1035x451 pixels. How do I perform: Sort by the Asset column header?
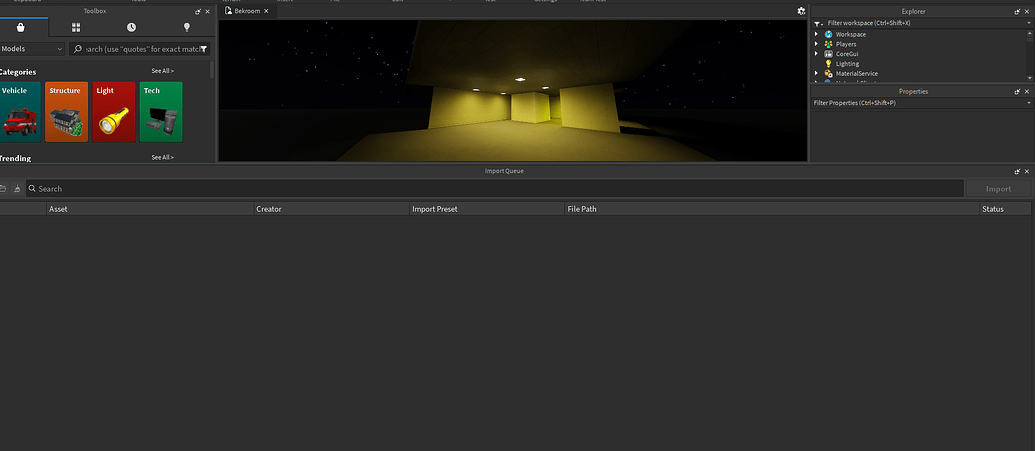click(x=150, y=209)
